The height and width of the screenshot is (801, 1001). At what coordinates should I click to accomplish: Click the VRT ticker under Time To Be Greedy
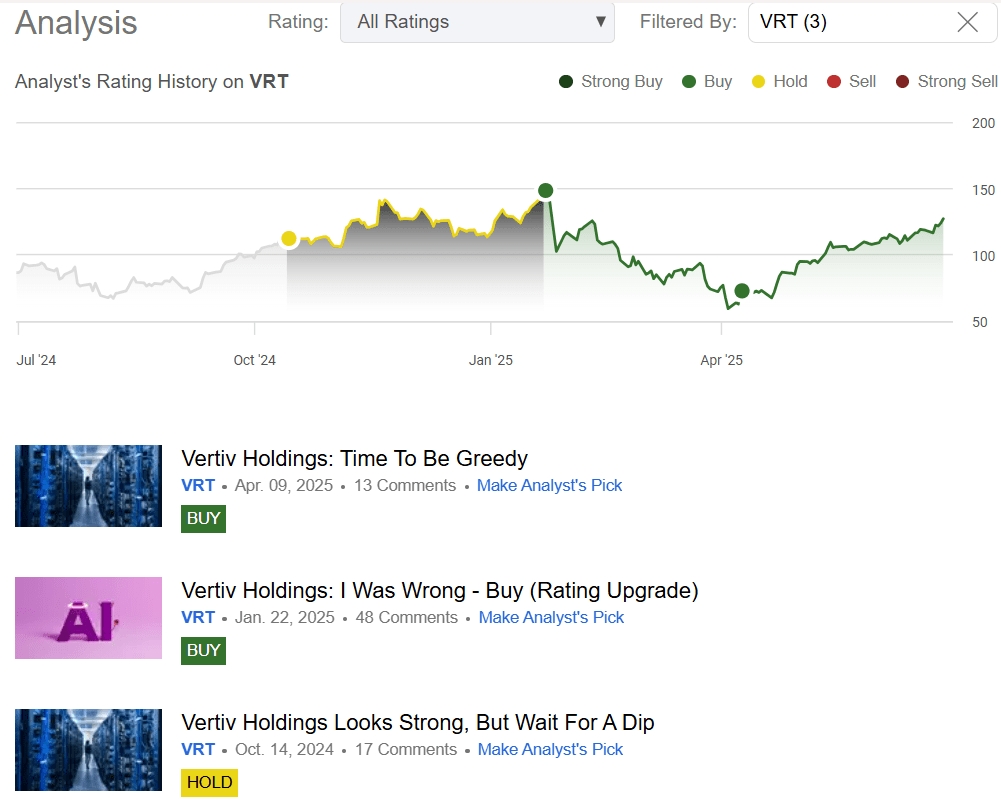click(x=198, y=485)
